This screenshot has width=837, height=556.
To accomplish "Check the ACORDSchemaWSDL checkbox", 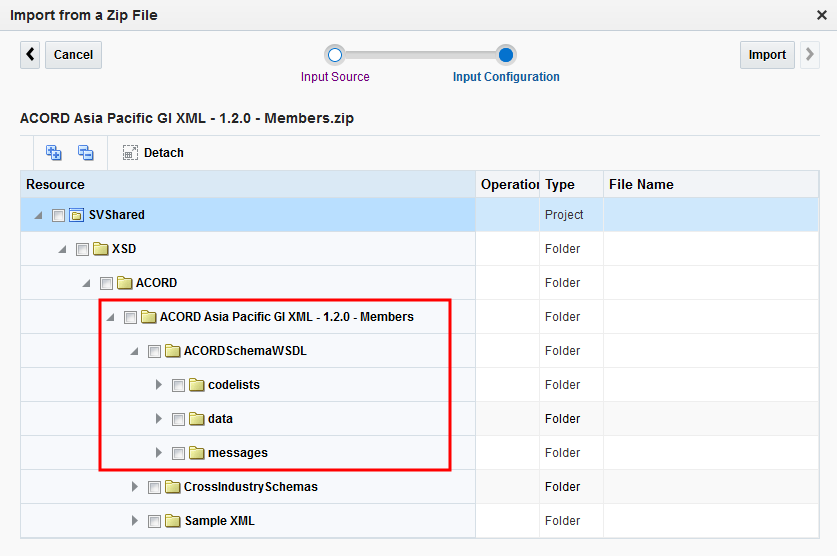I will (154, 352).
